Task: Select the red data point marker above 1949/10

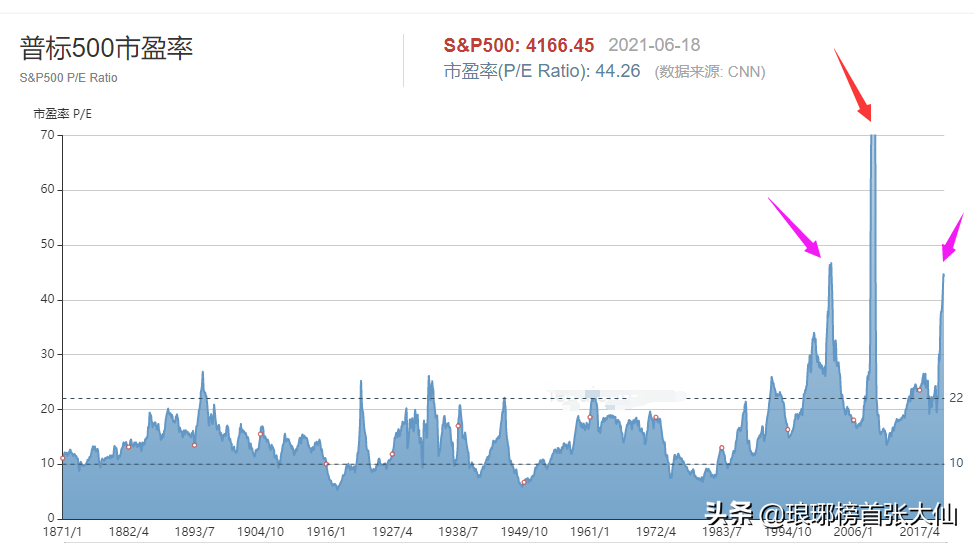Action: pyautogui.click(x=524, y=482)
